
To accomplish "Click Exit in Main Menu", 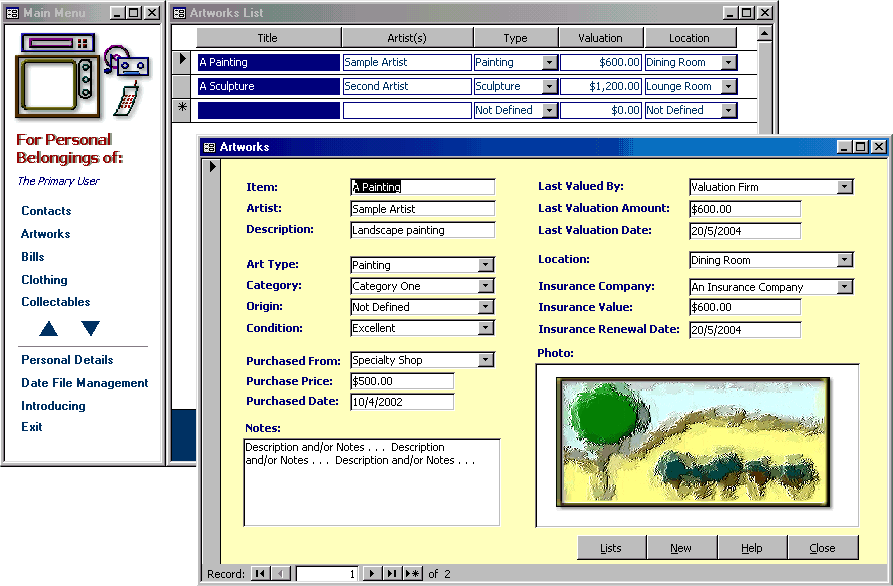I will tap(31, 427).
